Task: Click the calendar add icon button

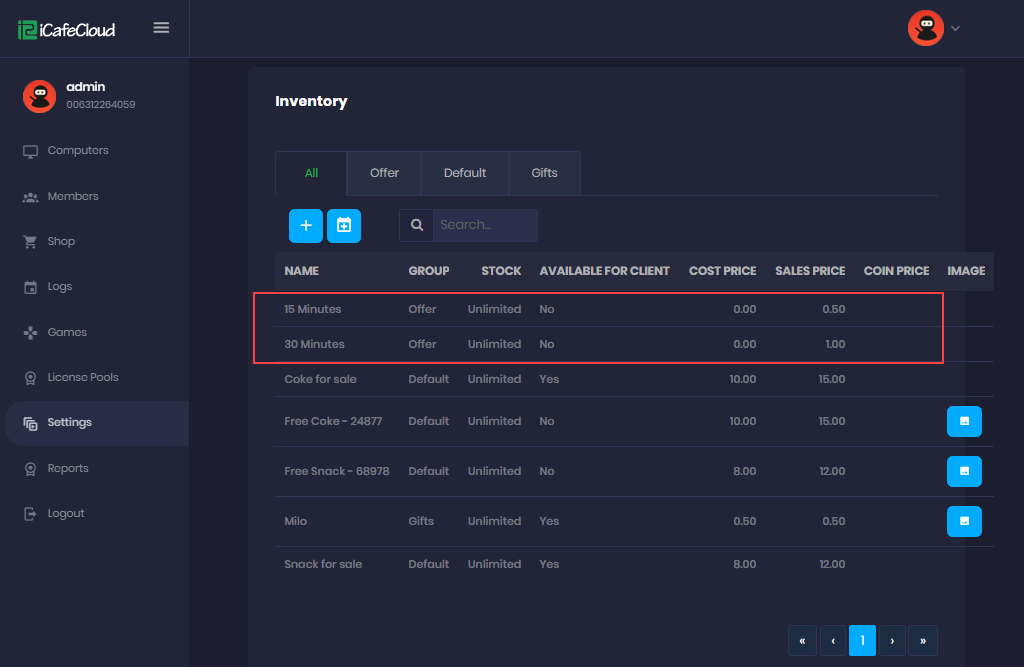Action: click(x=344, y=226)
